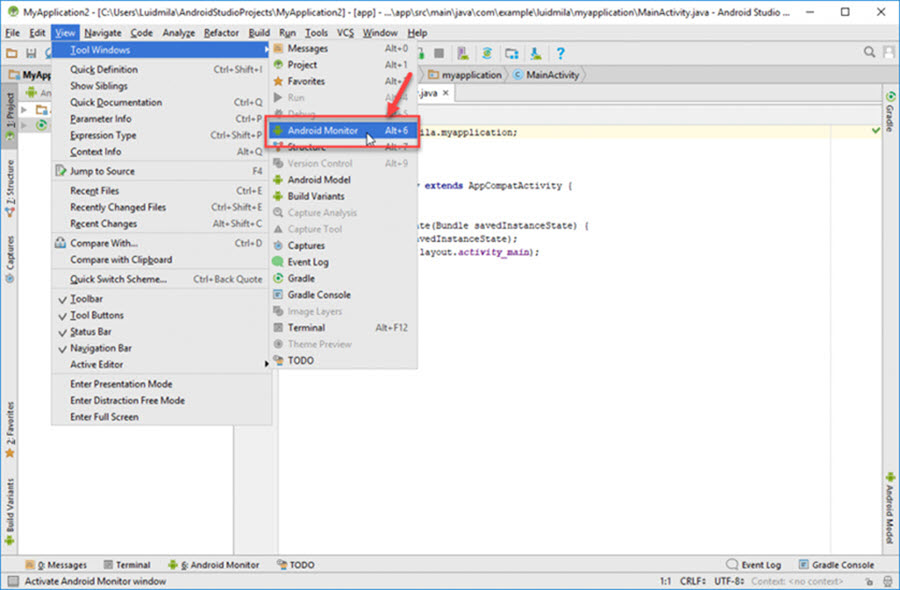Click the myapplication breadcrumb in navigation bar
The height and width of the screenshot is (590, 900).
click(465, 75)
